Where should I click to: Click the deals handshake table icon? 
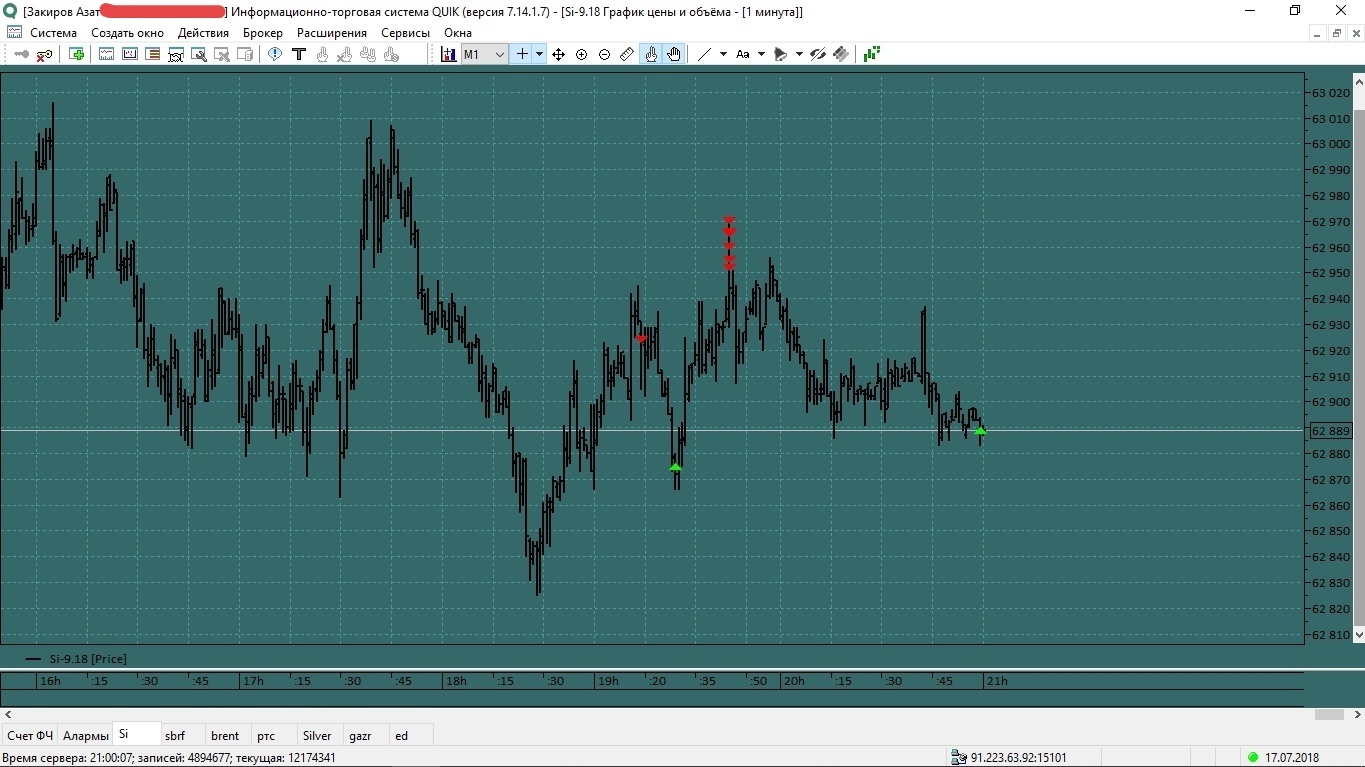(x=176, y=54)
